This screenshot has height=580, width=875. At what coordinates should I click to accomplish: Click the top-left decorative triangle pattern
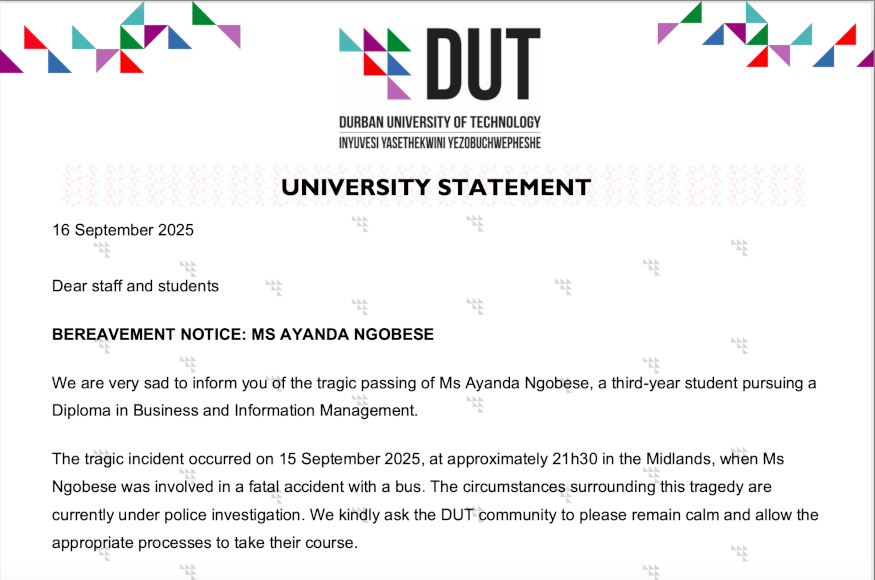click(120, 38)
